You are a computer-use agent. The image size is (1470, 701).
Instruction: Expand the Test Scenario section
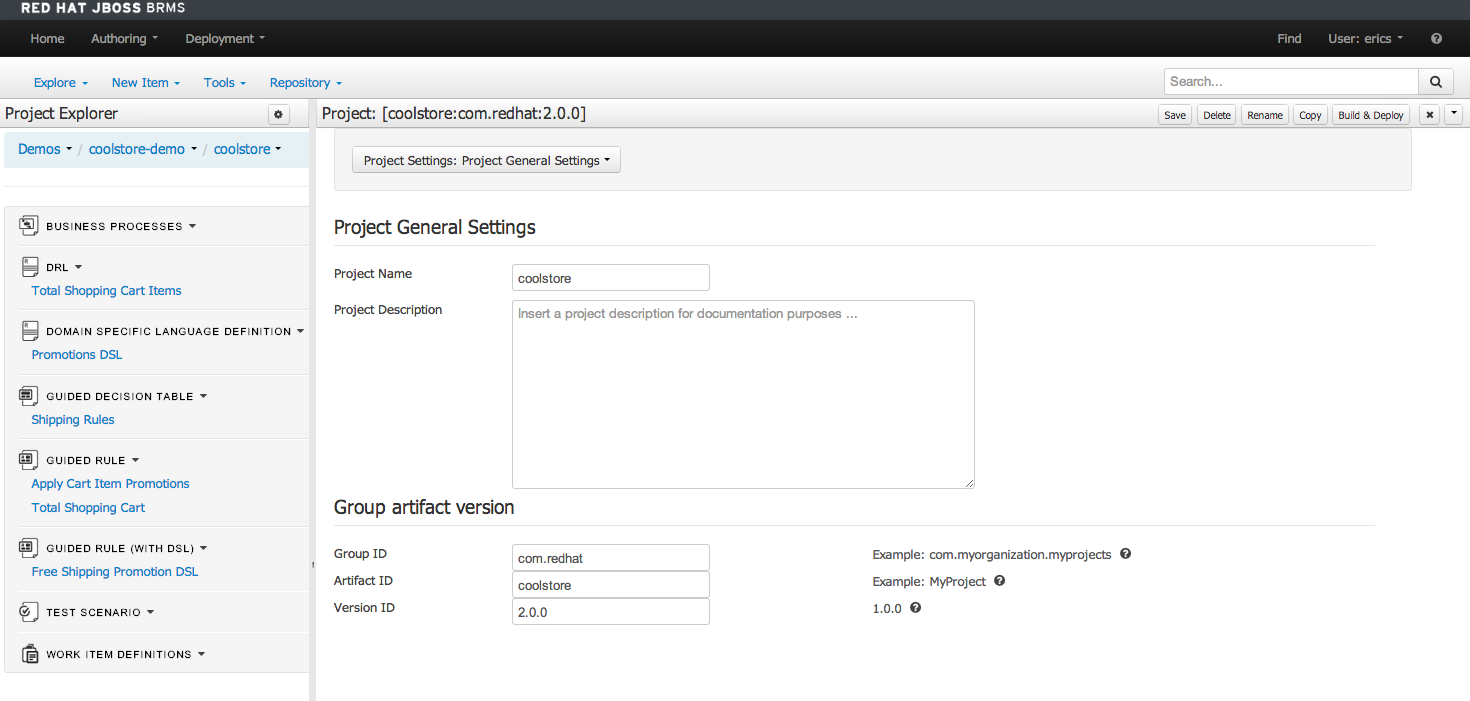(150, 612)
